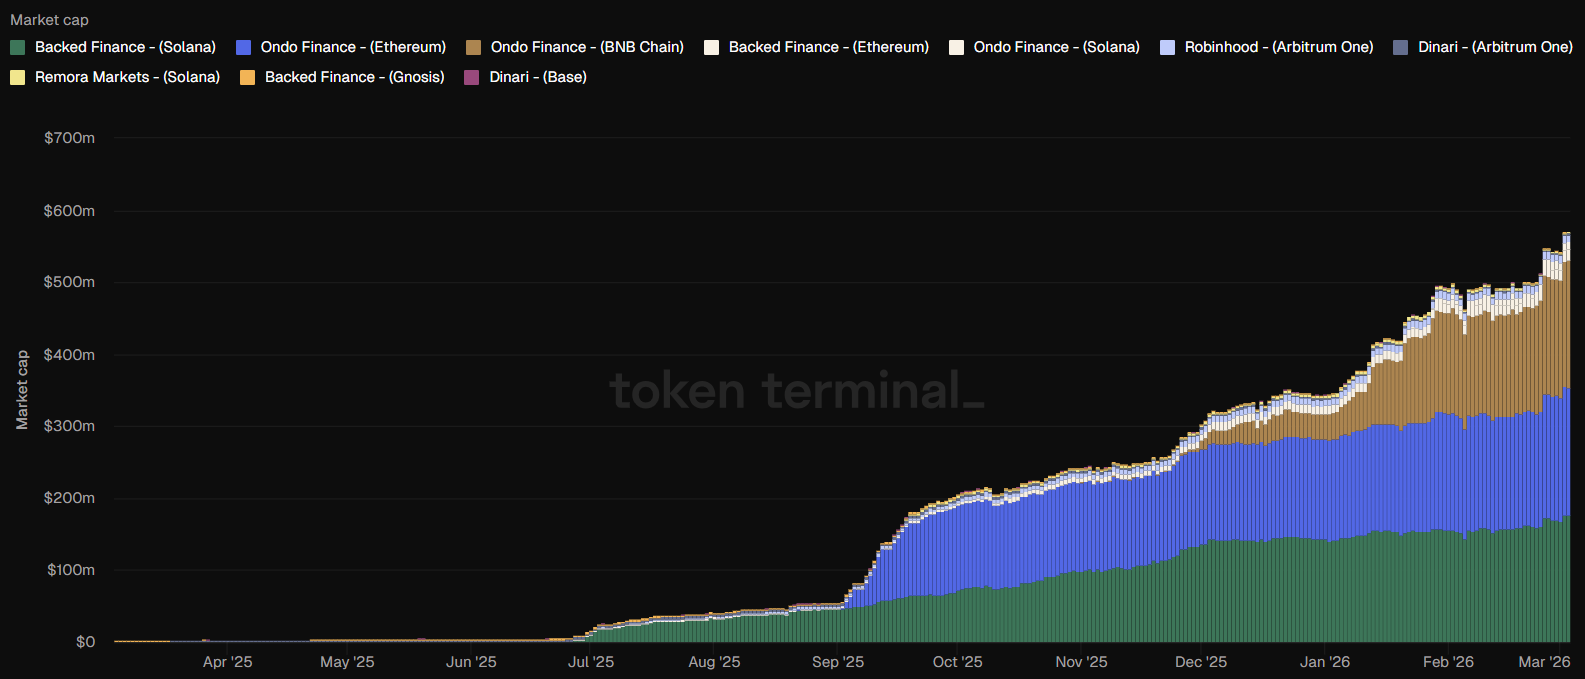Click the $200m y-axis label
Image resolution: width=1585 pixels, height=679 pixels.
pos(70,498)
